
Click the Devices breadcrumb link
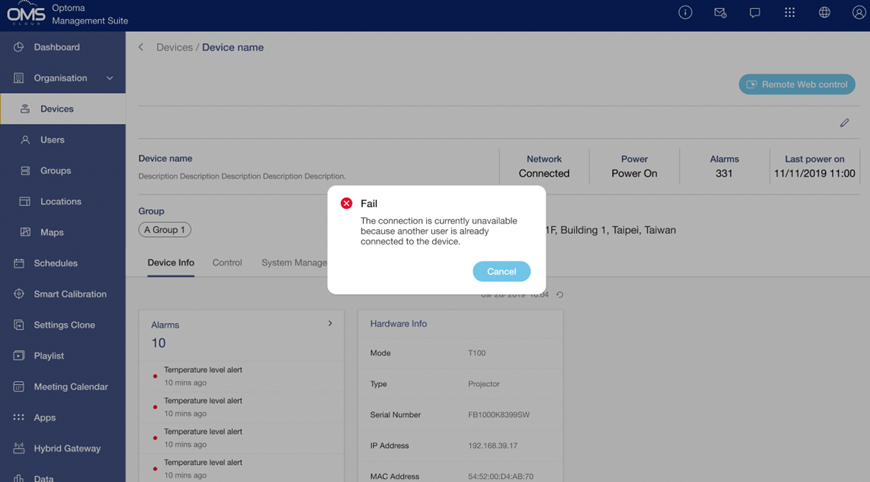tap(174, 47)
